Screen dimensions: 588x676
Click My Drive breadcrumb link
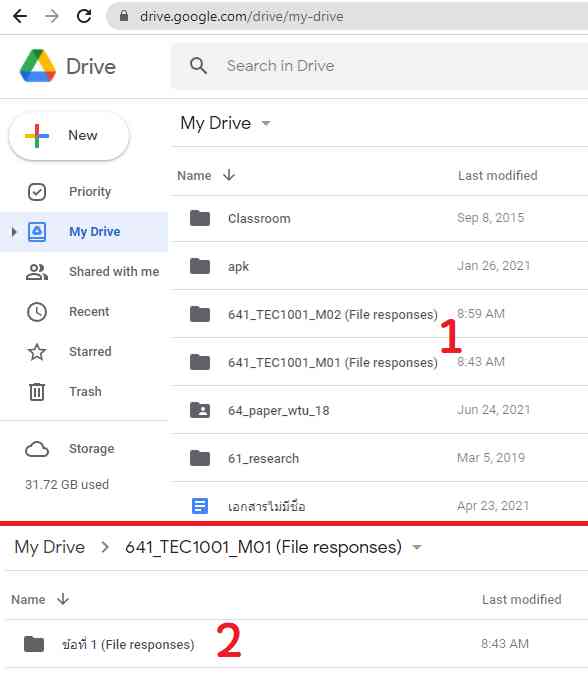[x=50, y=547]
